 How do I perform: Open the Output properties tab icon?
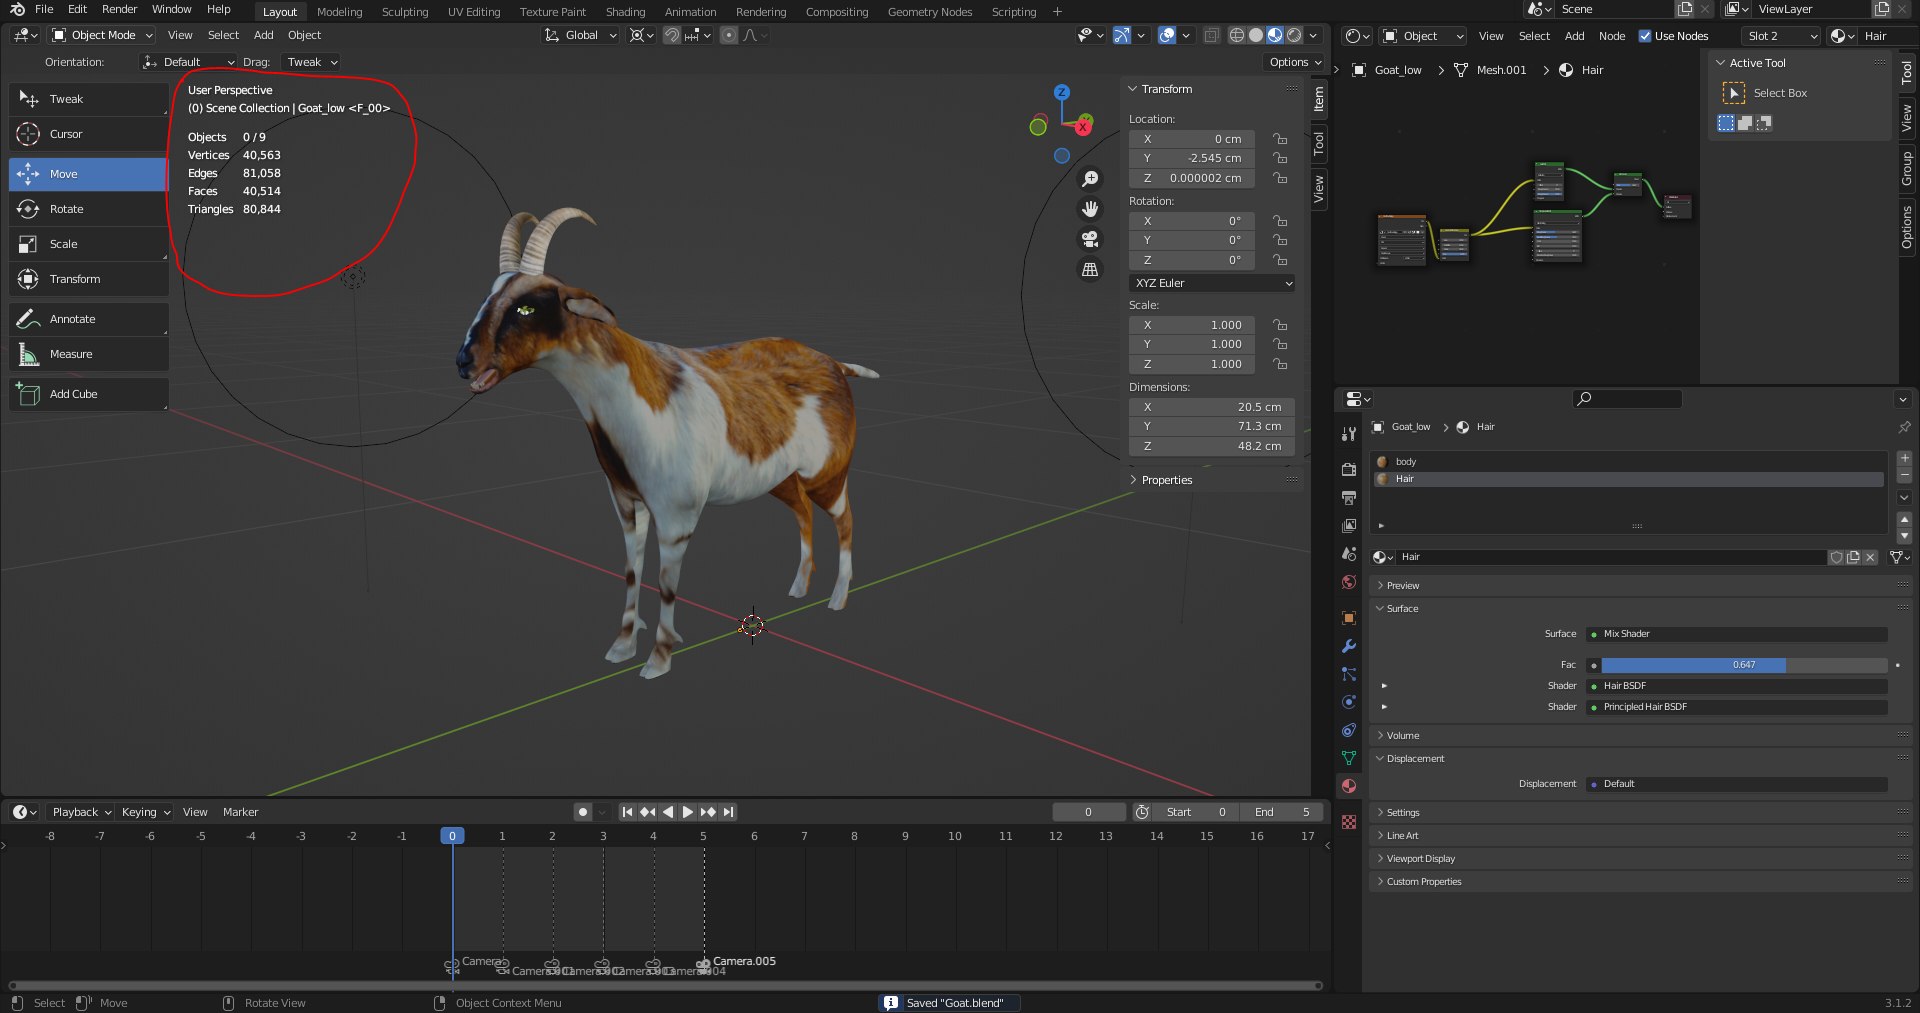(x=1349, y=497)
